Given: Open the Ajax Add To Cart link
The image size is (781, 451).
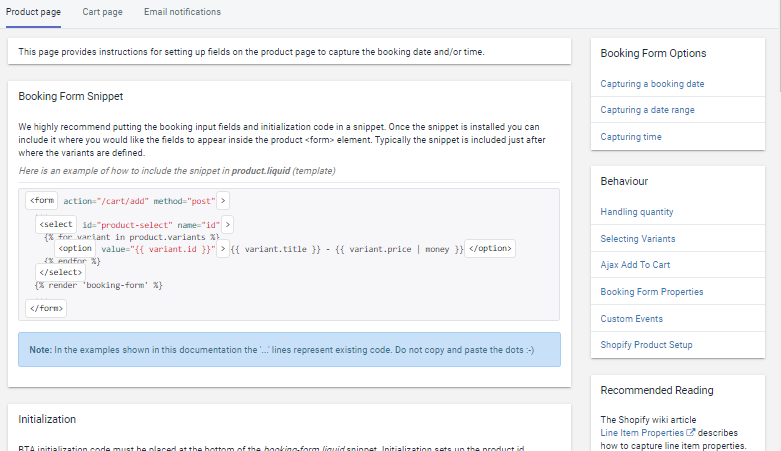Looking at the screenshot, I should coord(635,265).
